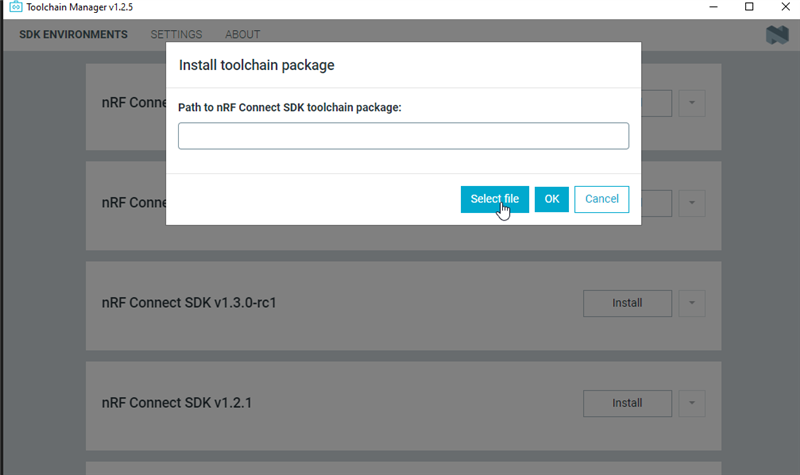800x475 pixels.
Task: Click the Nordic Semiconductor logo icon
Action: click(777, 35)
